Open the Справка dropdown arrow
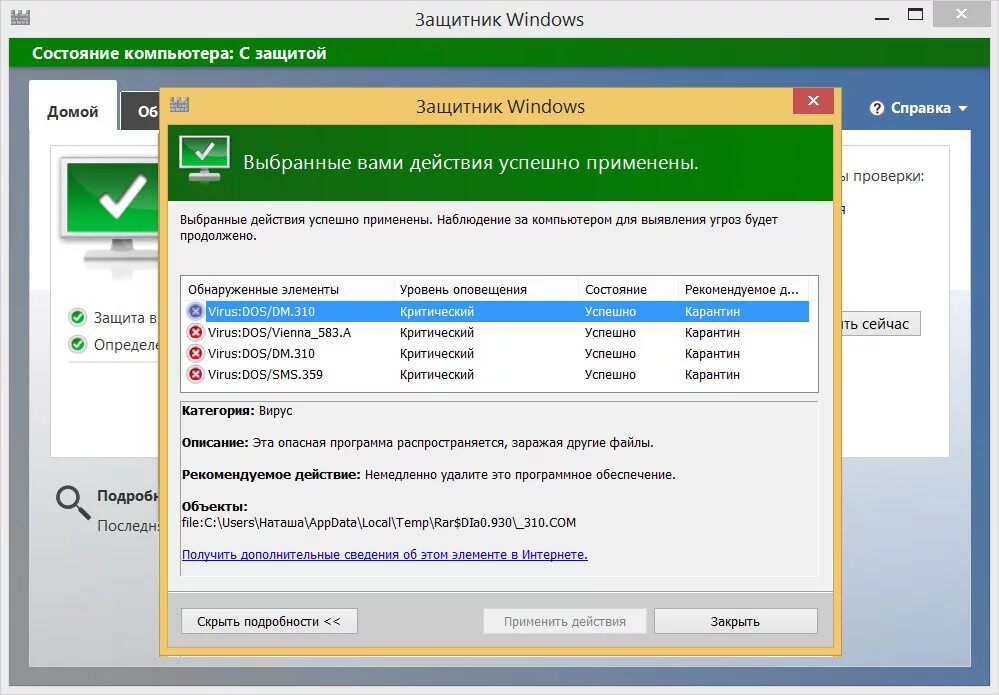Viewport: 999px width, 695px height. click(963, 109)
